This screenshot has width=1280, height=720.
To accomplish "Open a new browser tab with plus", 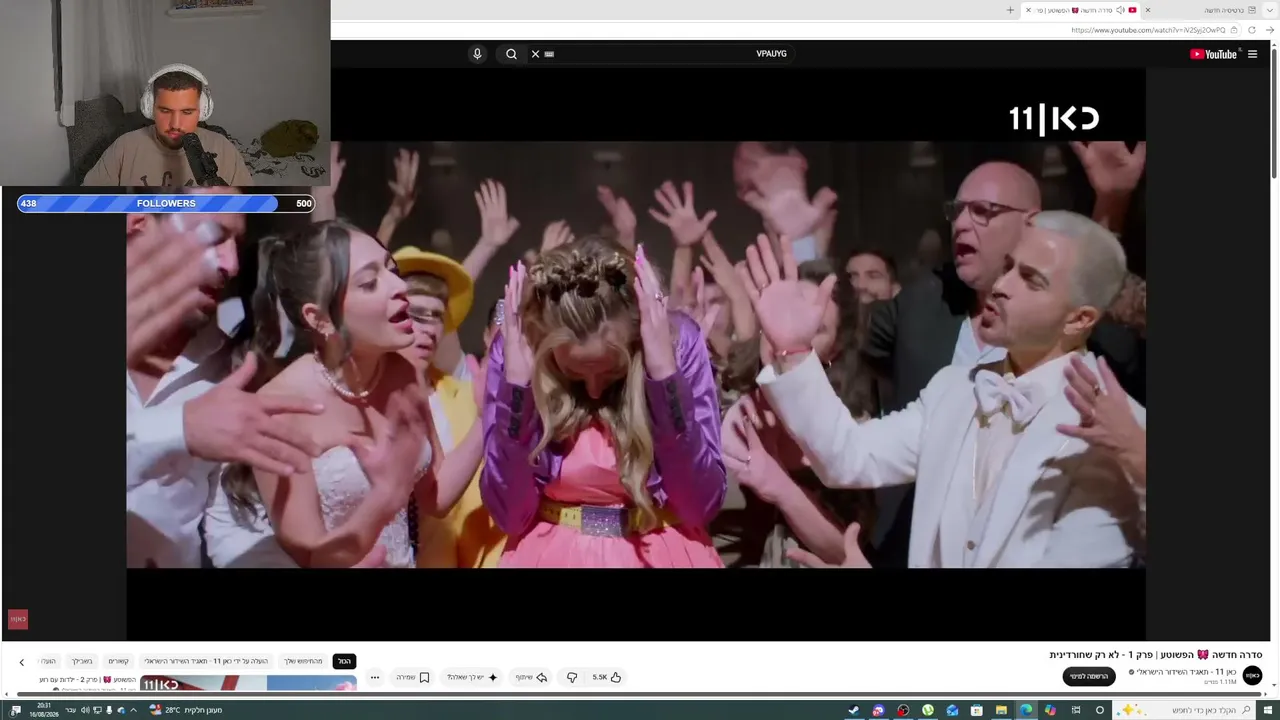I will pyautogui.click(x=1010, y=10).
